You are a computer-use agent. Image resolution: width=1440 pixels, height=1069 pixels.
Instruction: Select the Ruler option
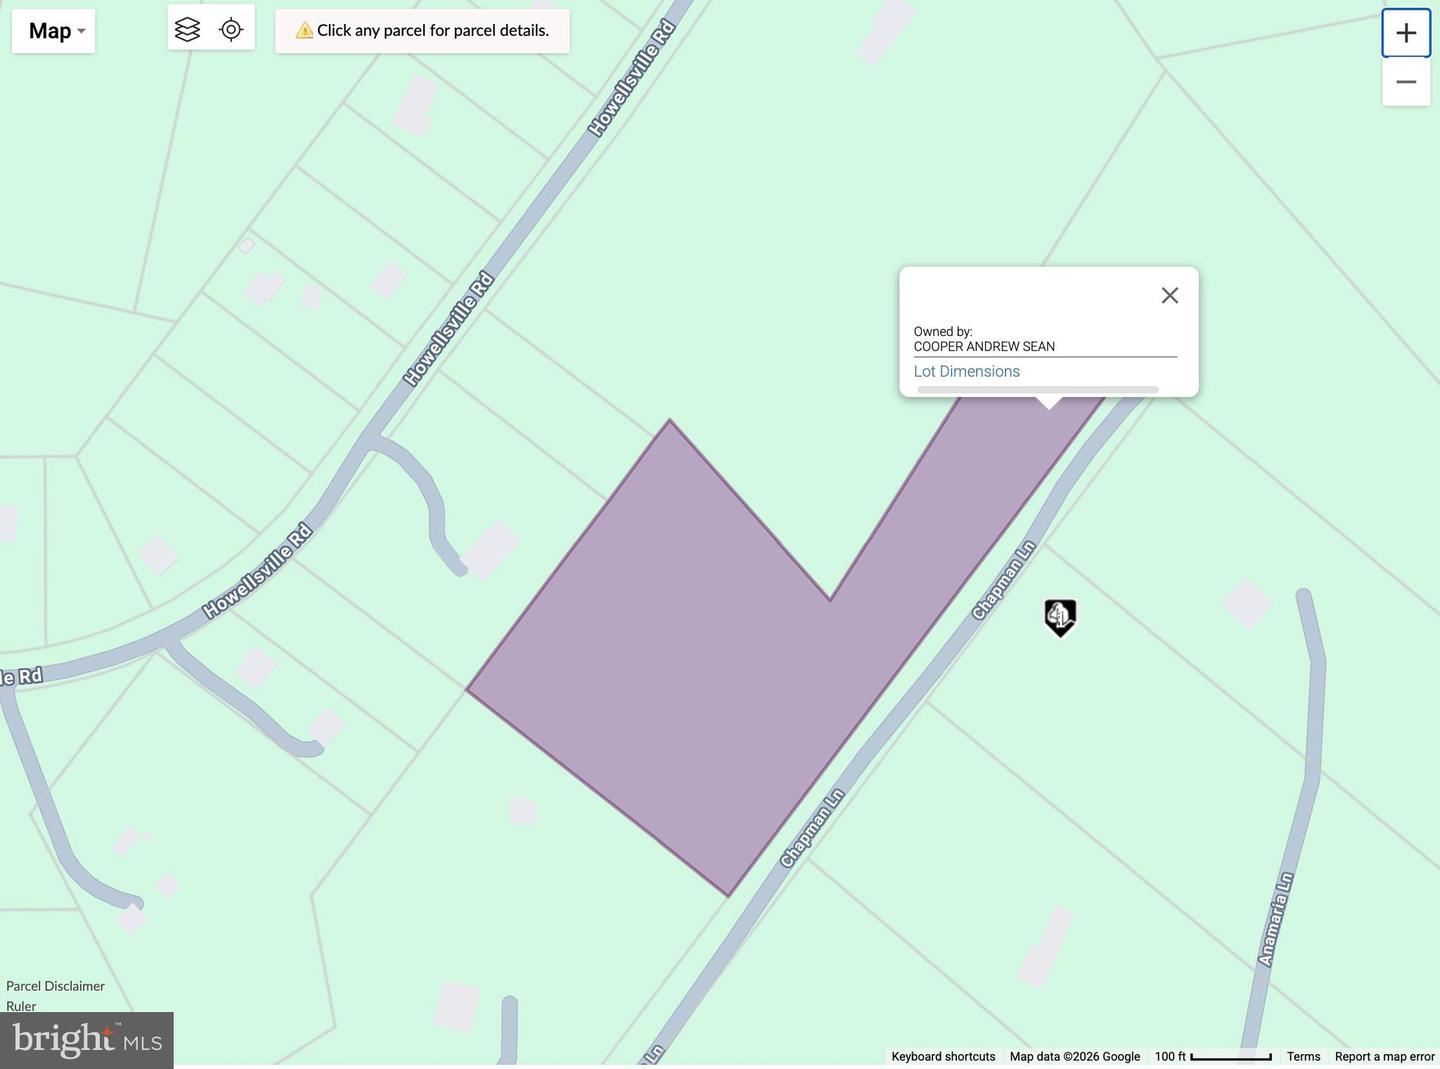tap(20, 1006)
